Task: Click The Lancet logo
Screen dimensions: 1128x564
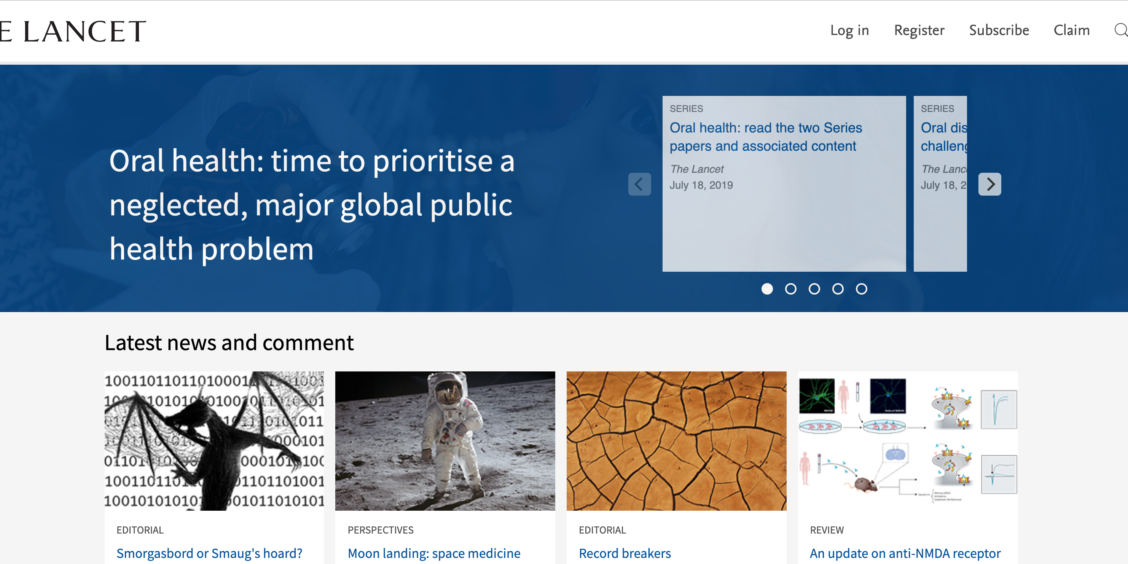Action: (x=72, y=31)
